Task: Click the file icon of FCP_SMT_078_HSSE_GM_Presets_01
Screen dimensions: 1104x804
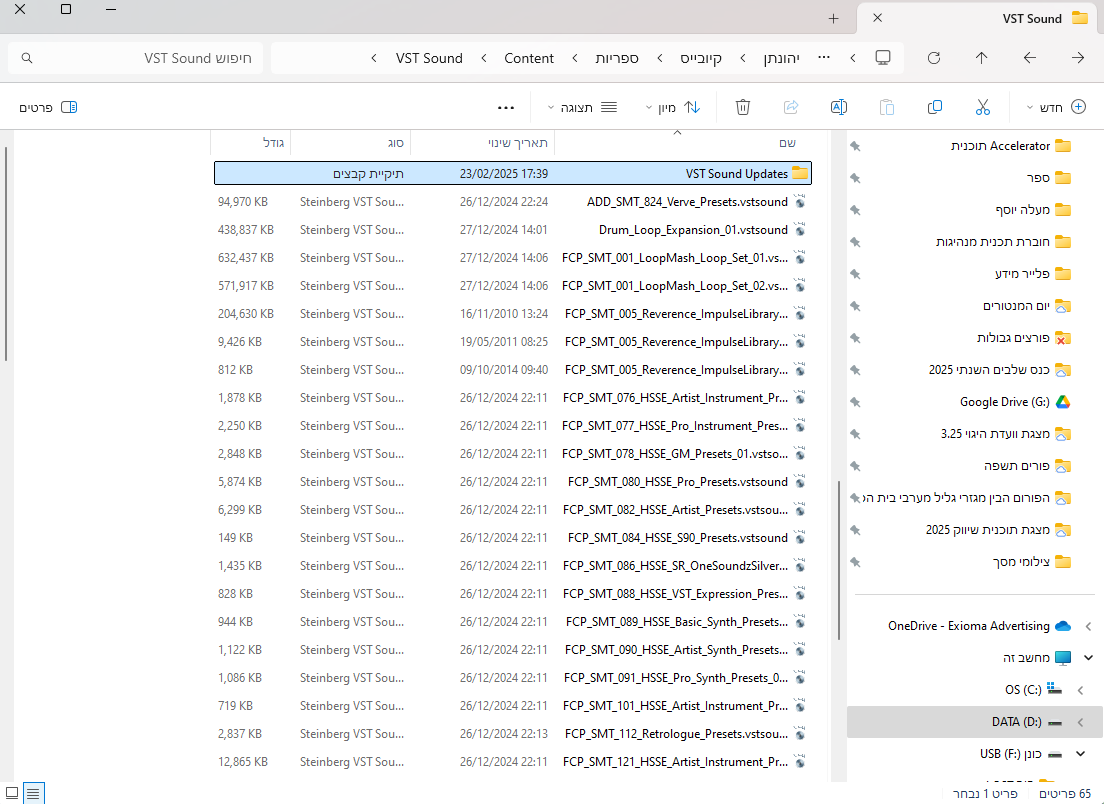Action: point(800,453)
